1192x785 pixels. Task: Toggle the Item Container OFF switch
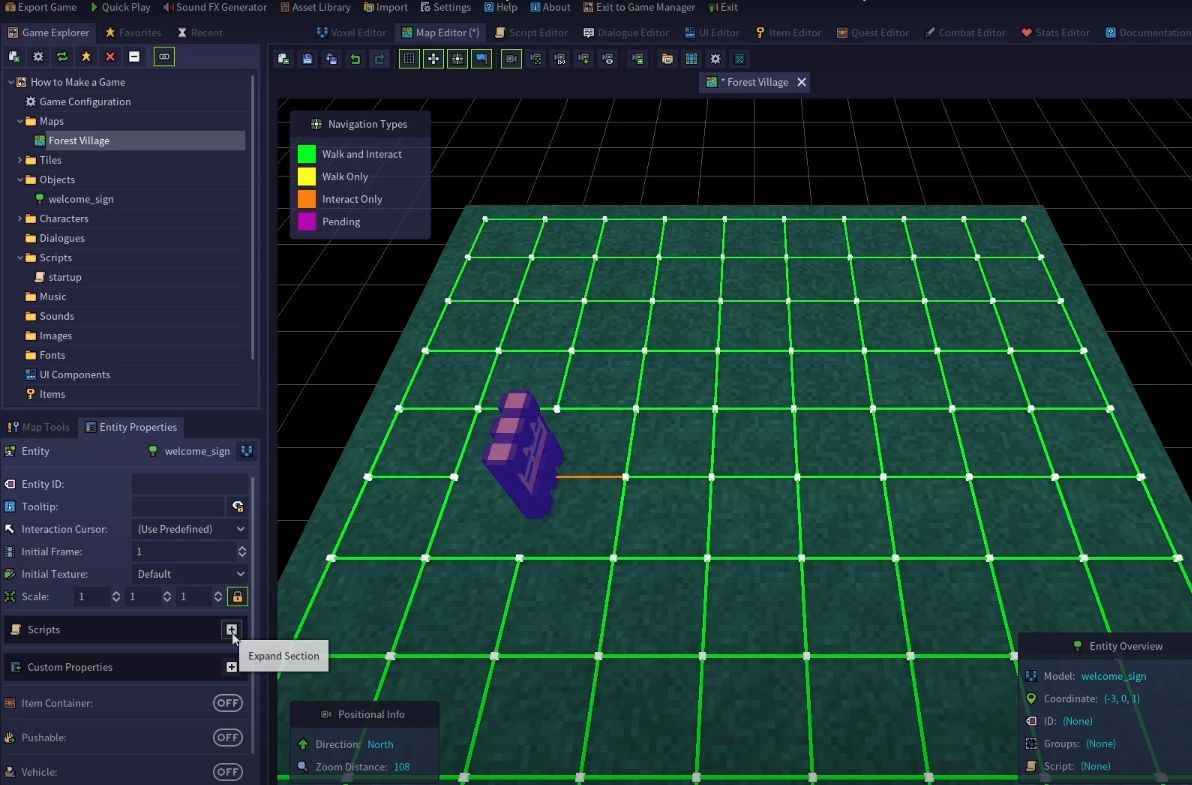(227, 703)
